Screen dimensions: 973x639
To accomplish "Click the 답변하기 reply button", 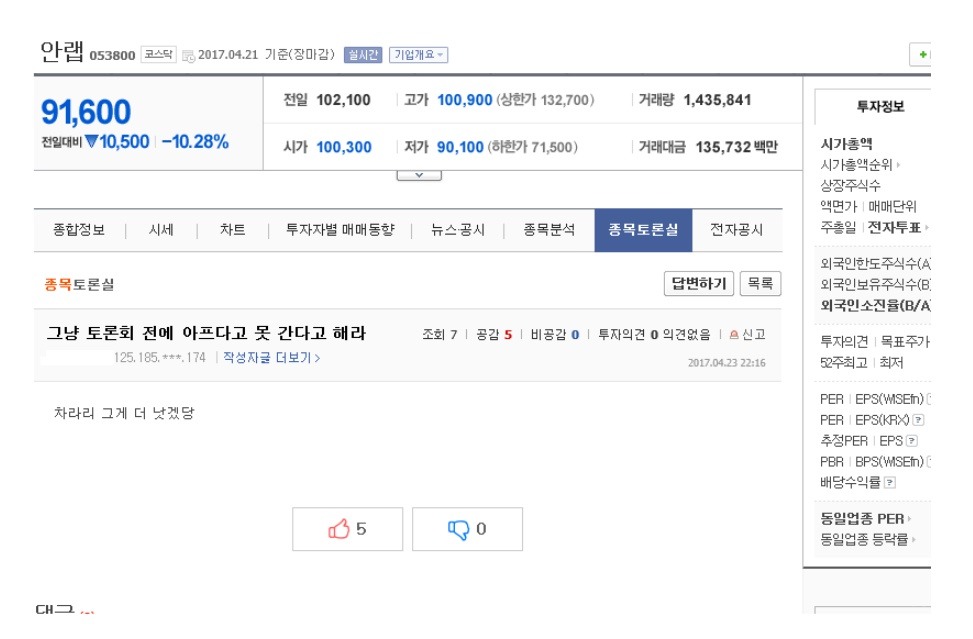I will (x=699, y=284).
